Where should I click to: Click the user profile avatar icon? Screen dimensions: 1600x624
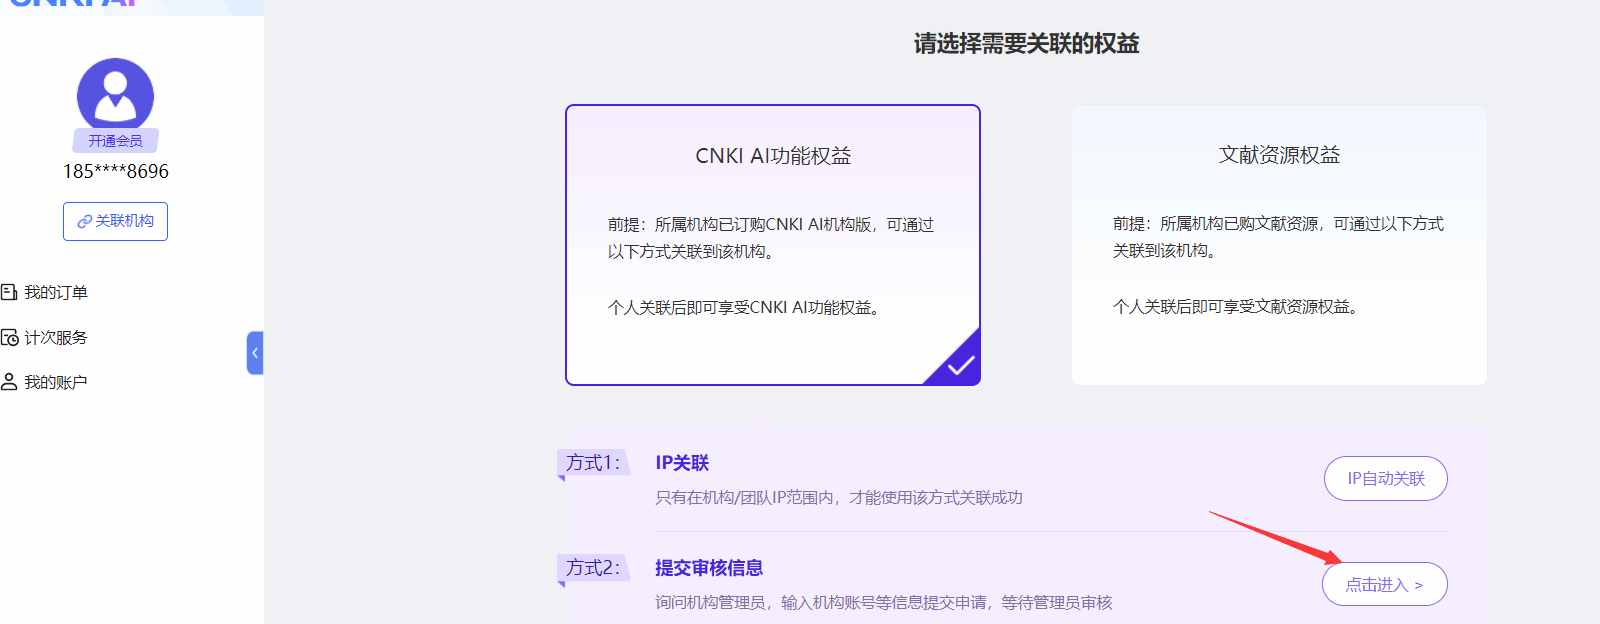point(115,94)
